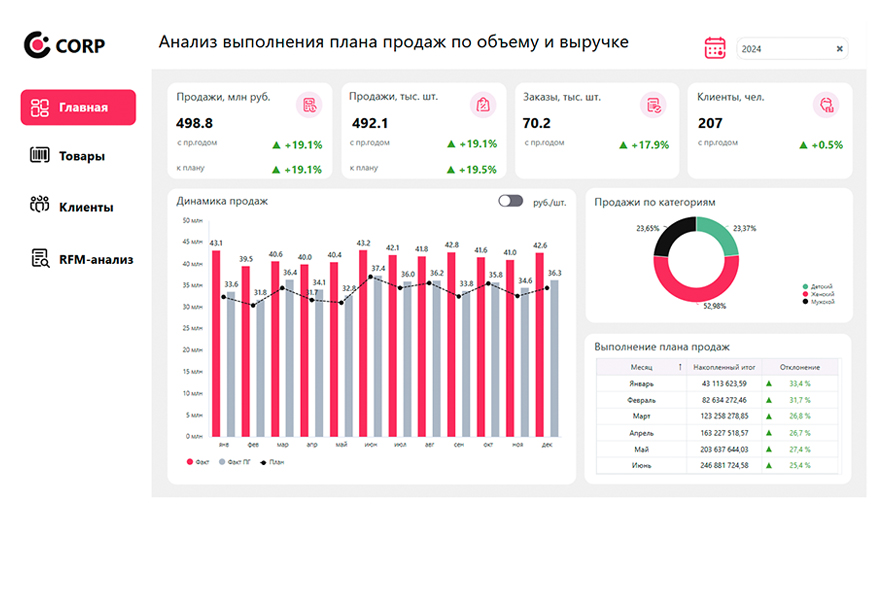The width and height of the screenshot is (890, 594).
Task: Toggle the руб./шт. switch
Action: point(511,201)
